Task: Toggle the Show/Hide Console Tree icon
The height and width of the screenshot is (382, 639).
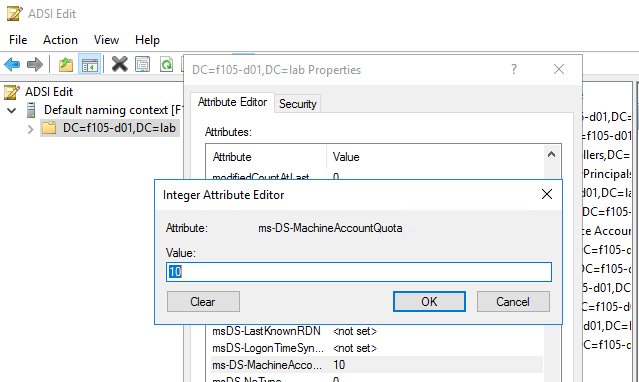Action: [89, 64]
